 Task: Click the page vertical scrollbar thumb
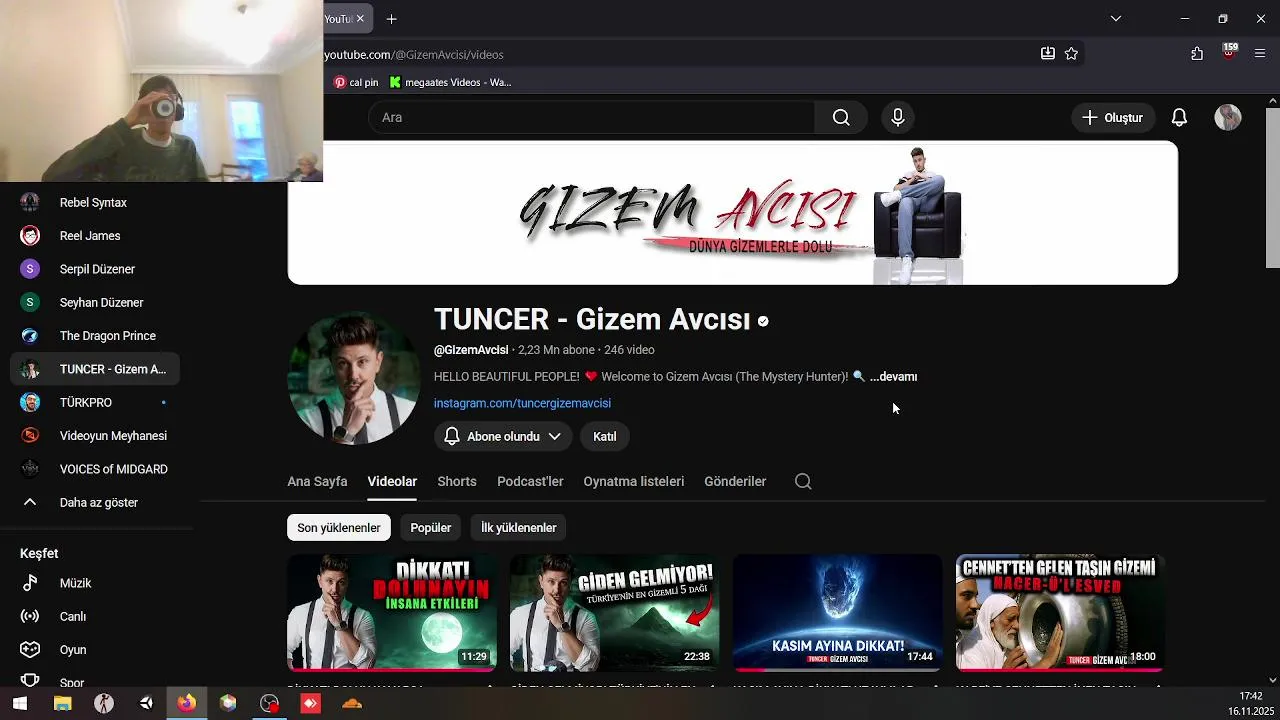[1272, 188]
